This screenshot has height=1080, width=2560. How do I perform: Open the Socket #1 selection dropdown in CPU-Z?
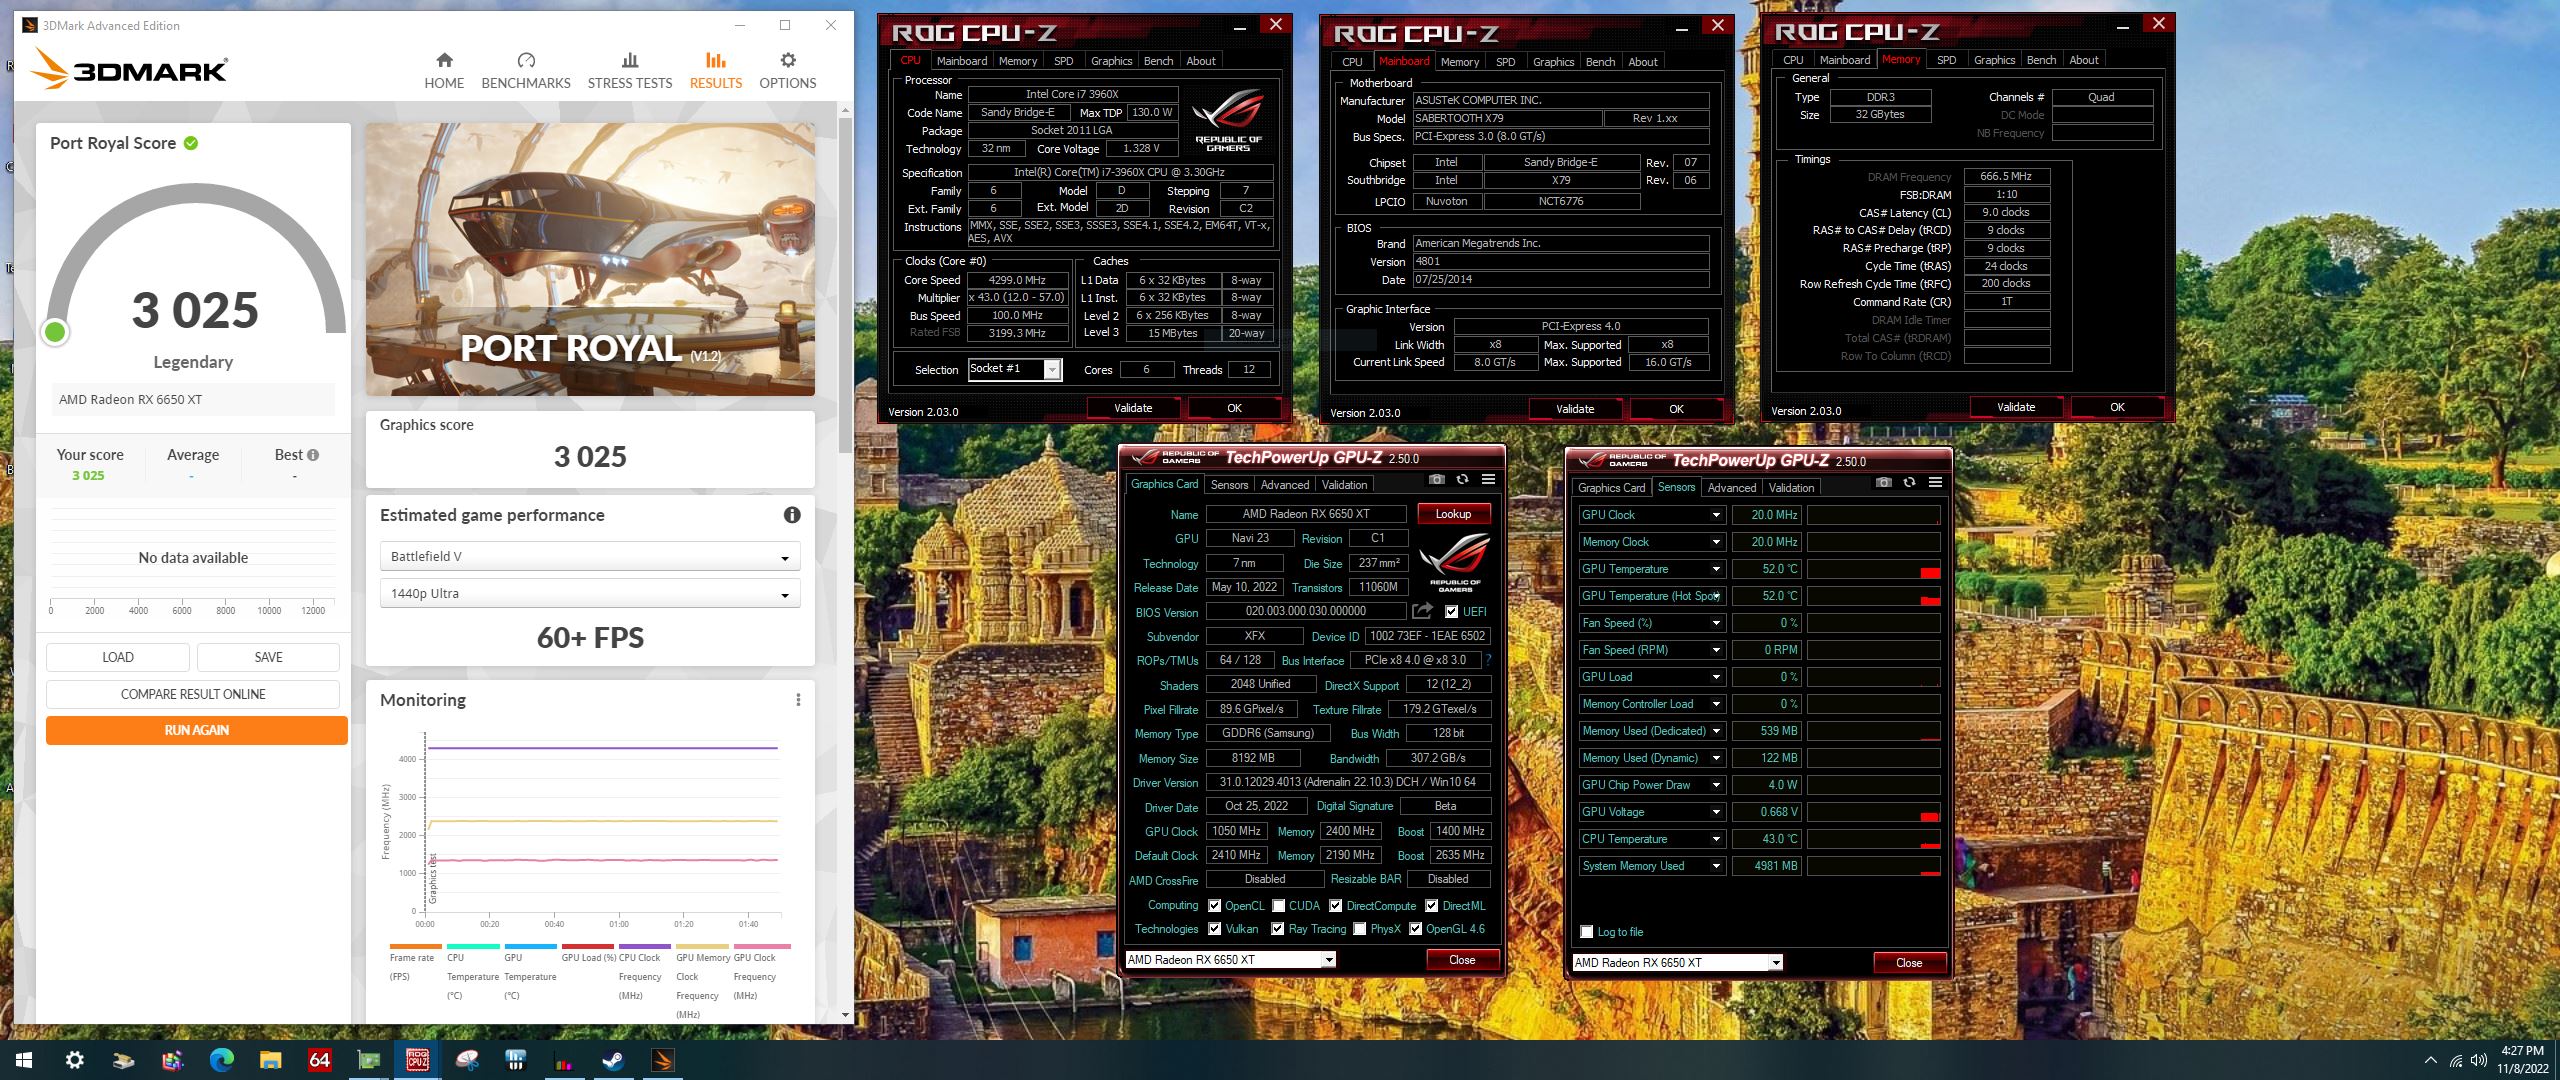click(x=1014, y=369)
